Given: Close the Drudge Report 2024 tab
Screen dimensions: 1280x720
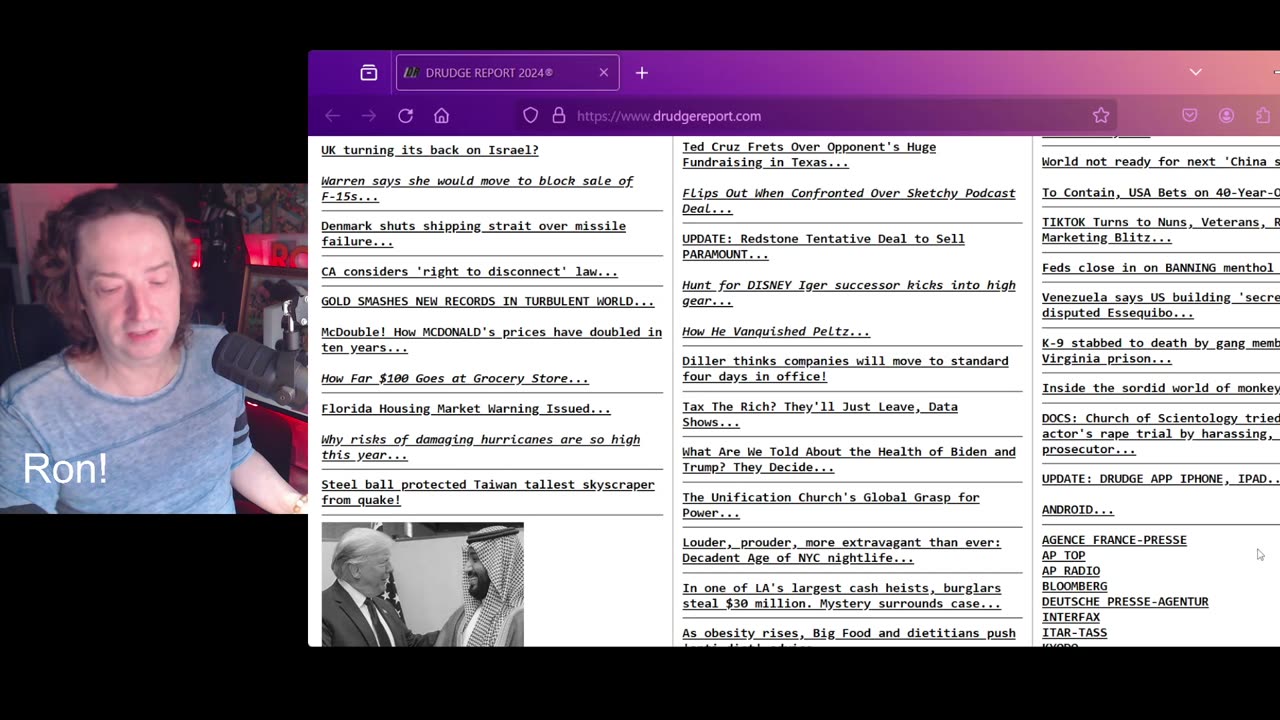Looking at the screenshot, I should (x=603, y=72).
